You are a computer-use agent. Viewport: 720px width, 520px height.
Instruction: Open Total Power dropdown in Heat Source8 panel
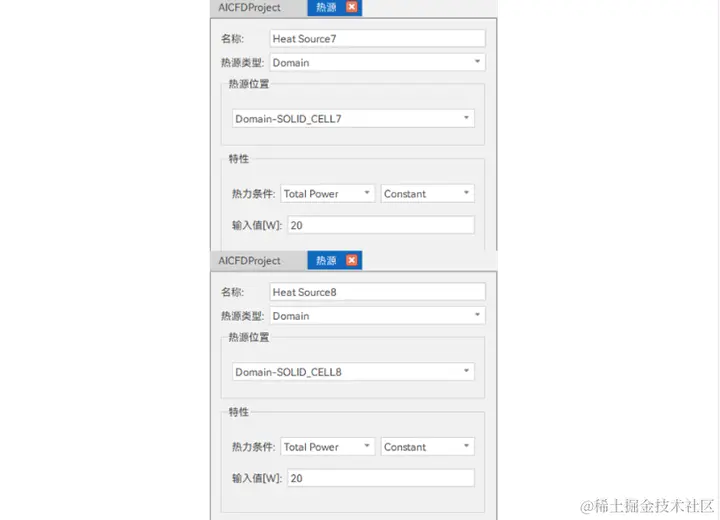coord(327,447)
